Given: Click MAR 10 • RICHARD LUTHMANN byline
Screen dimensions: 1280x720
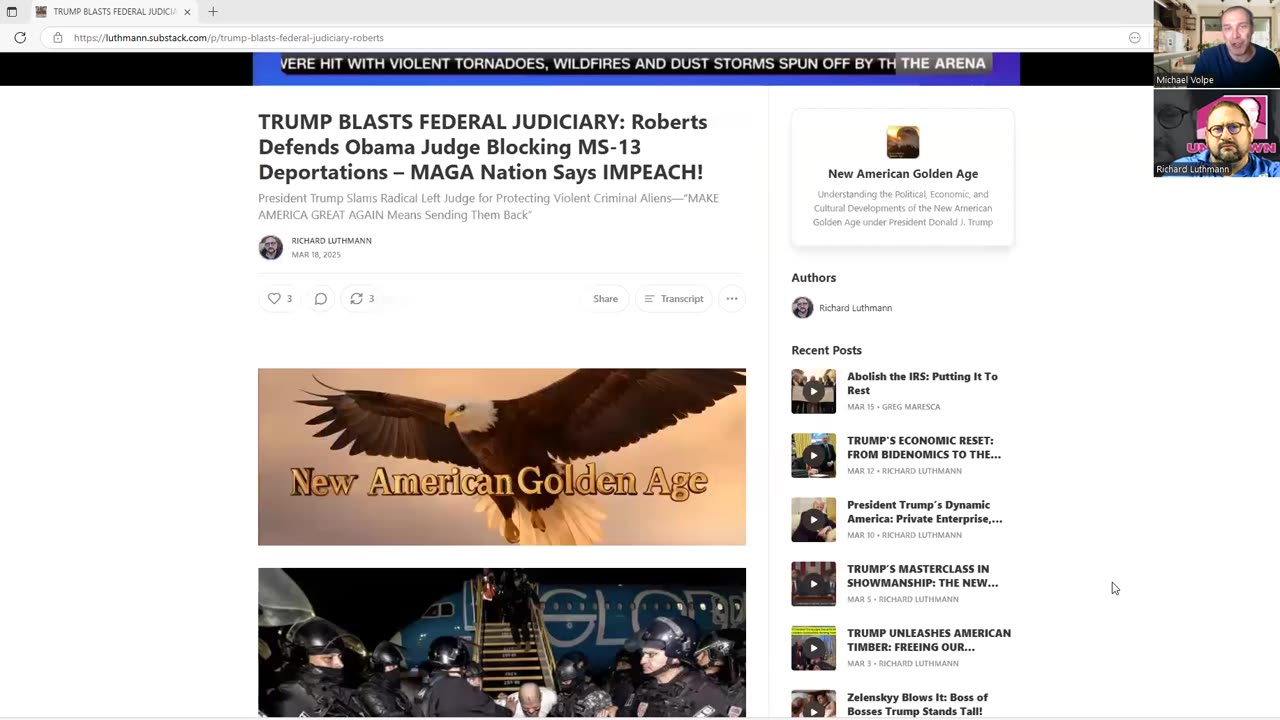Looking at the screenshot, I should click(x=904, y=535).
